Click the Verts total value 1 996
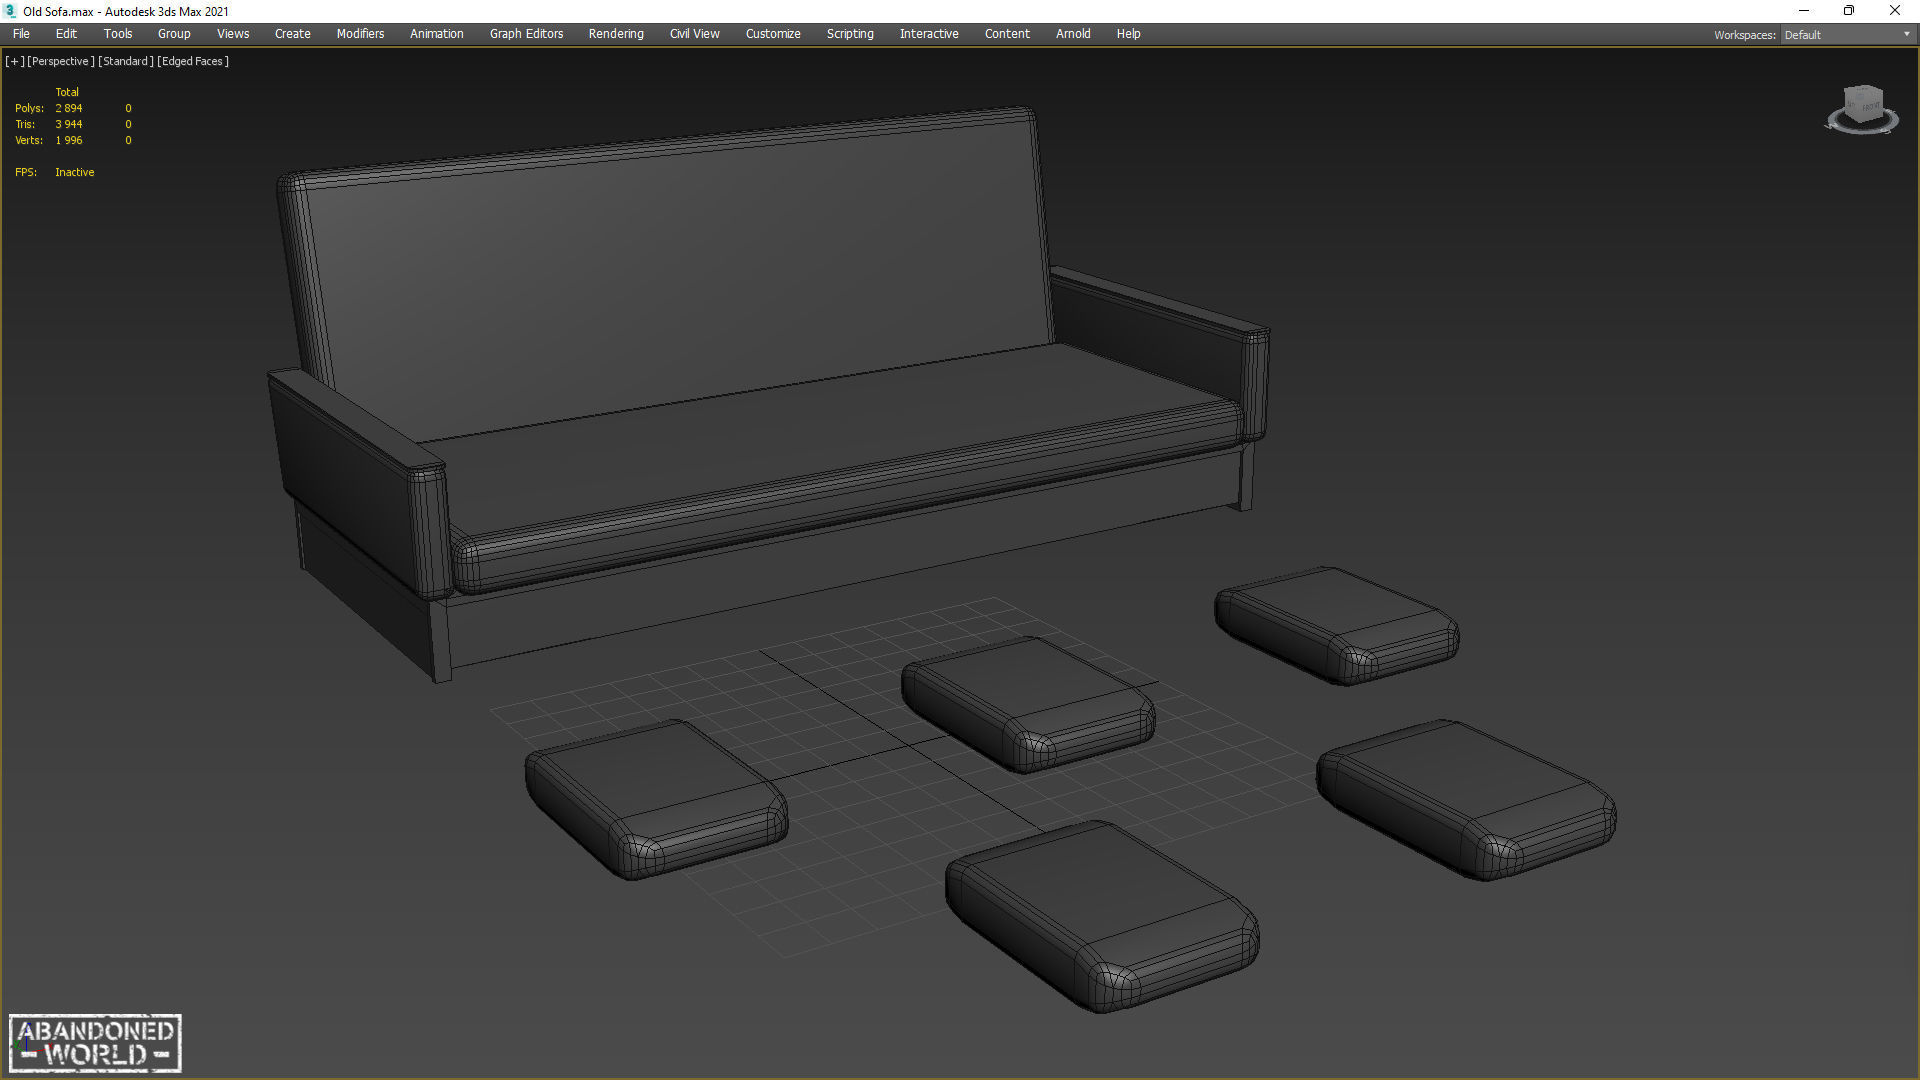Viewport: 1920px width, 1080px height. point(69,140)
